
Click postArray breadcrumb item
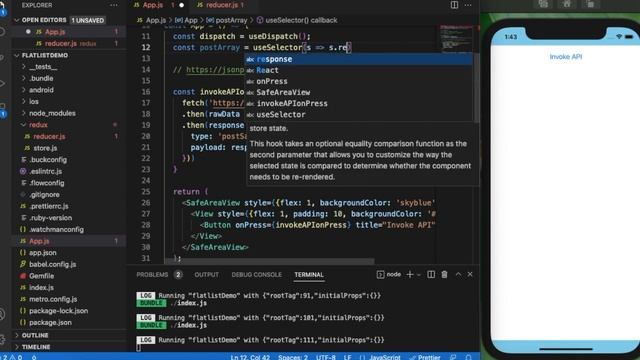(x=227, y=20)
